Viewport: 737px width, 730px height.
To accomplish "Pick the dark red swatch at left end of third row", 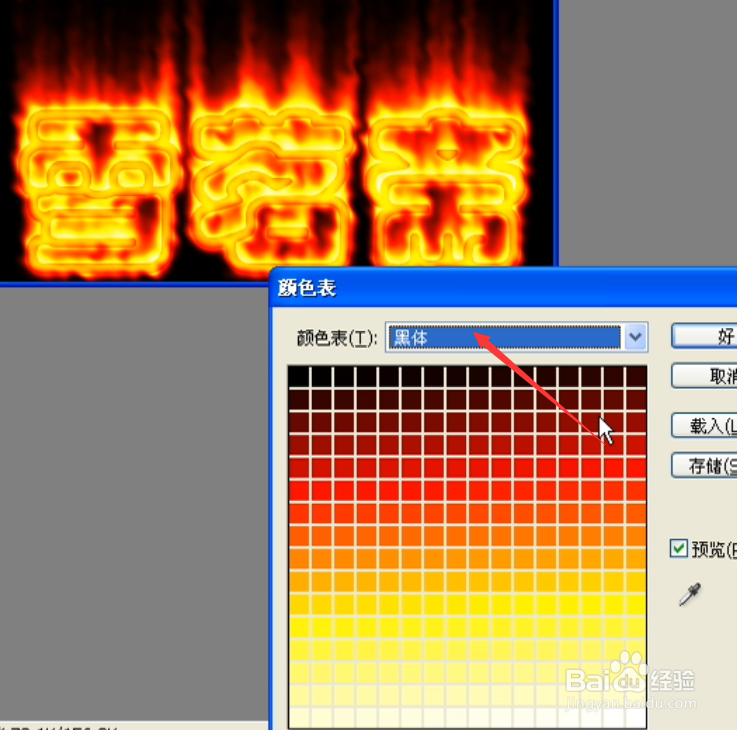I will tap(298, 422).
